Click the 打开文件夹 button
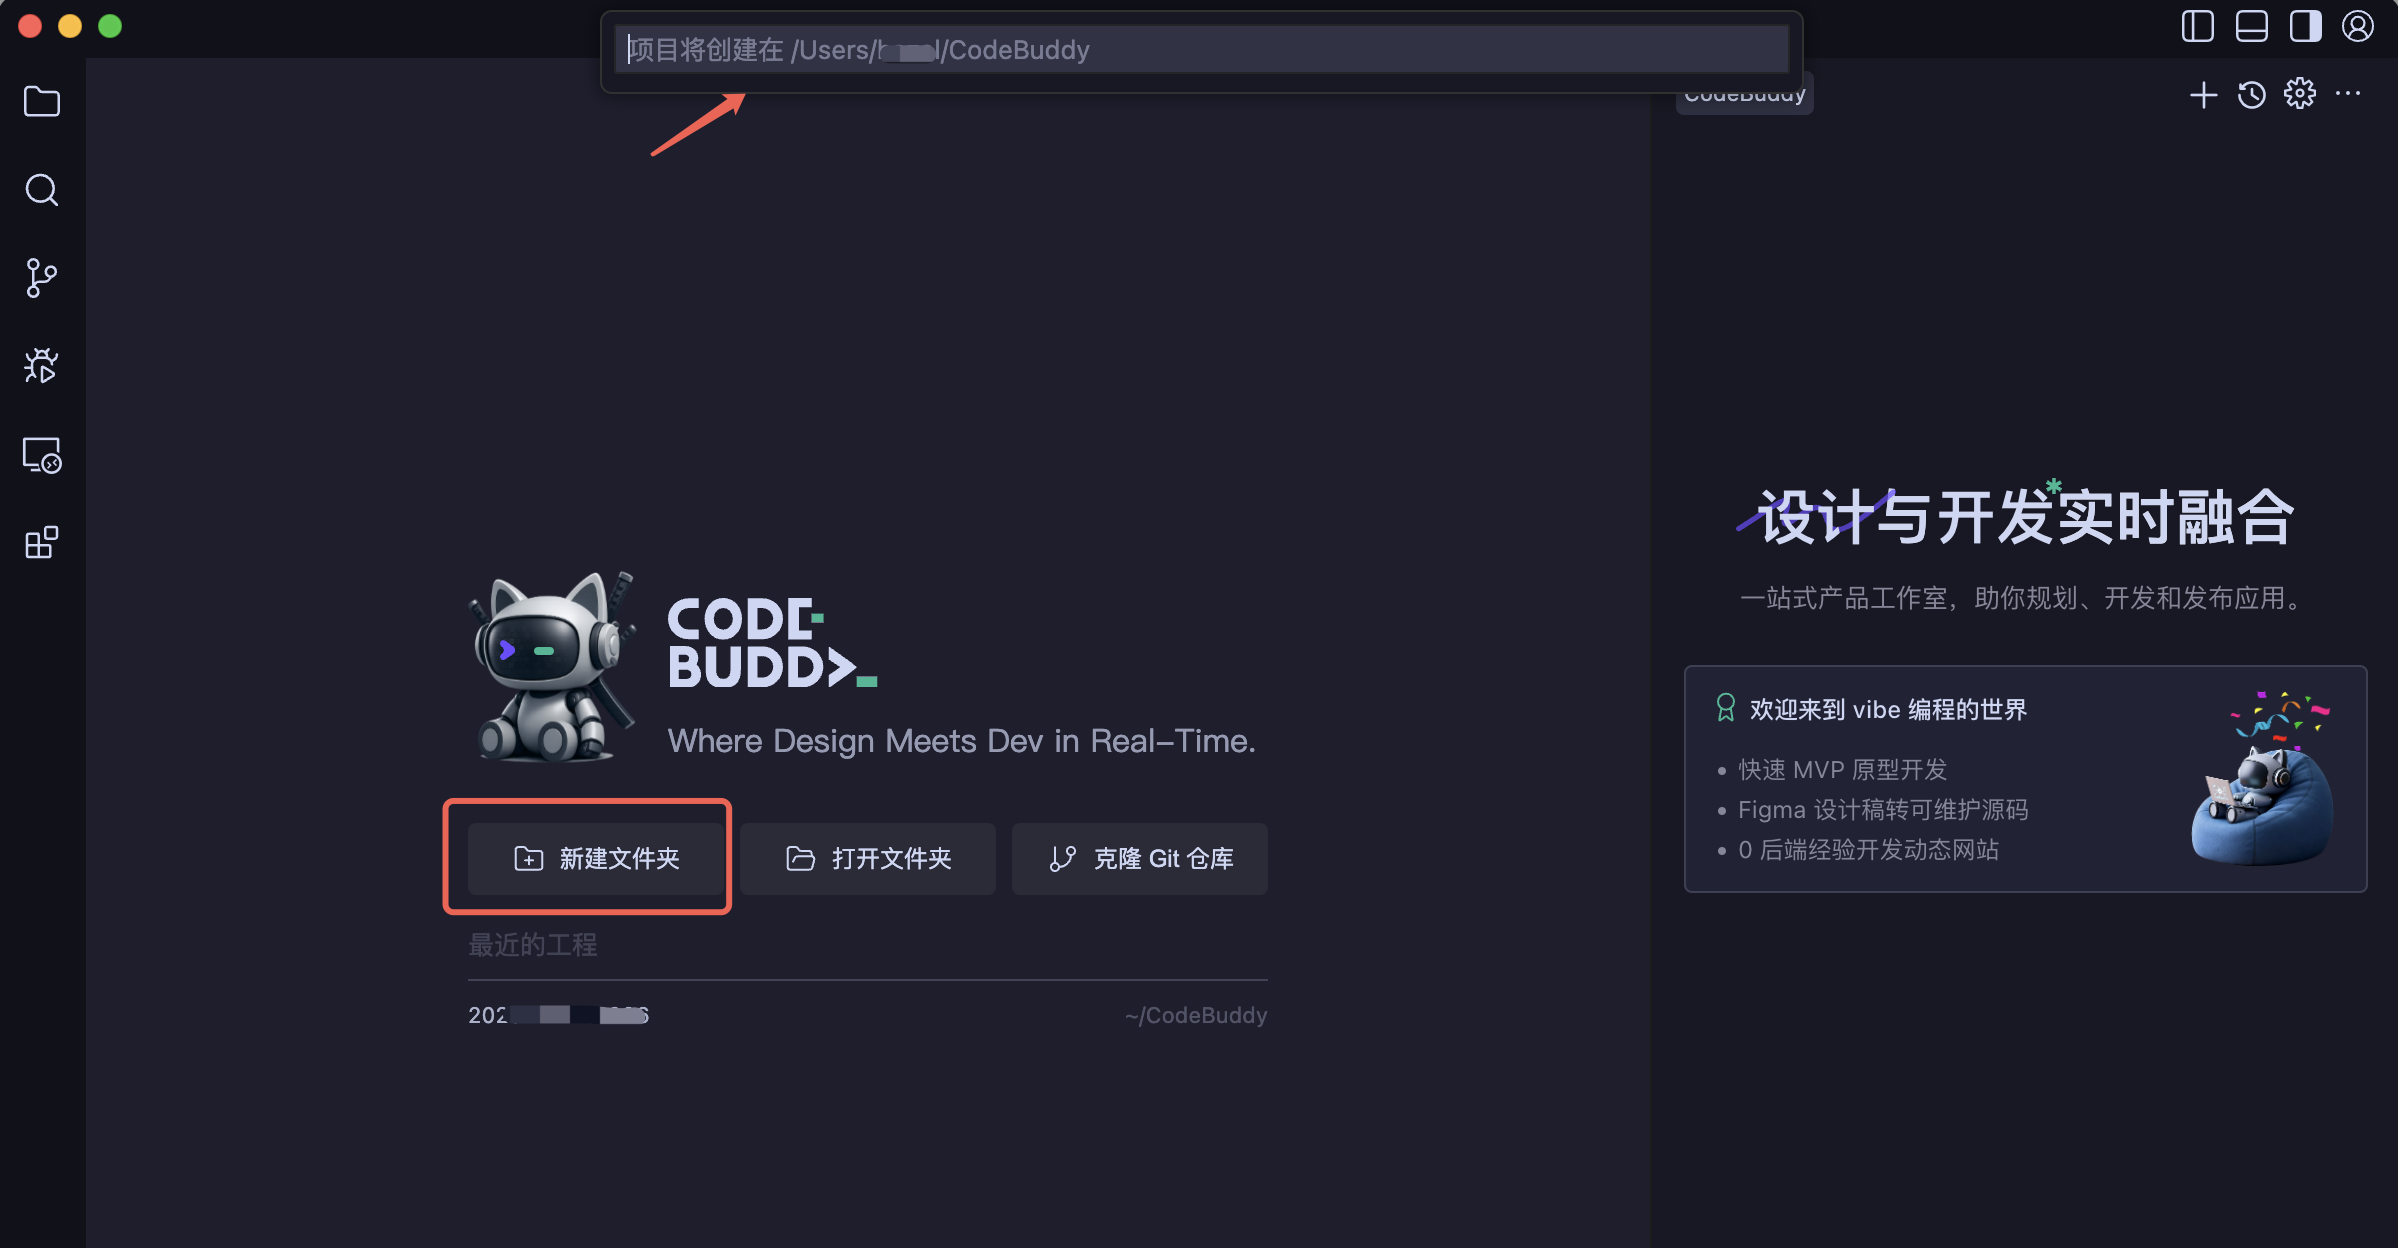The image size is (2398, 1248). 868,858
